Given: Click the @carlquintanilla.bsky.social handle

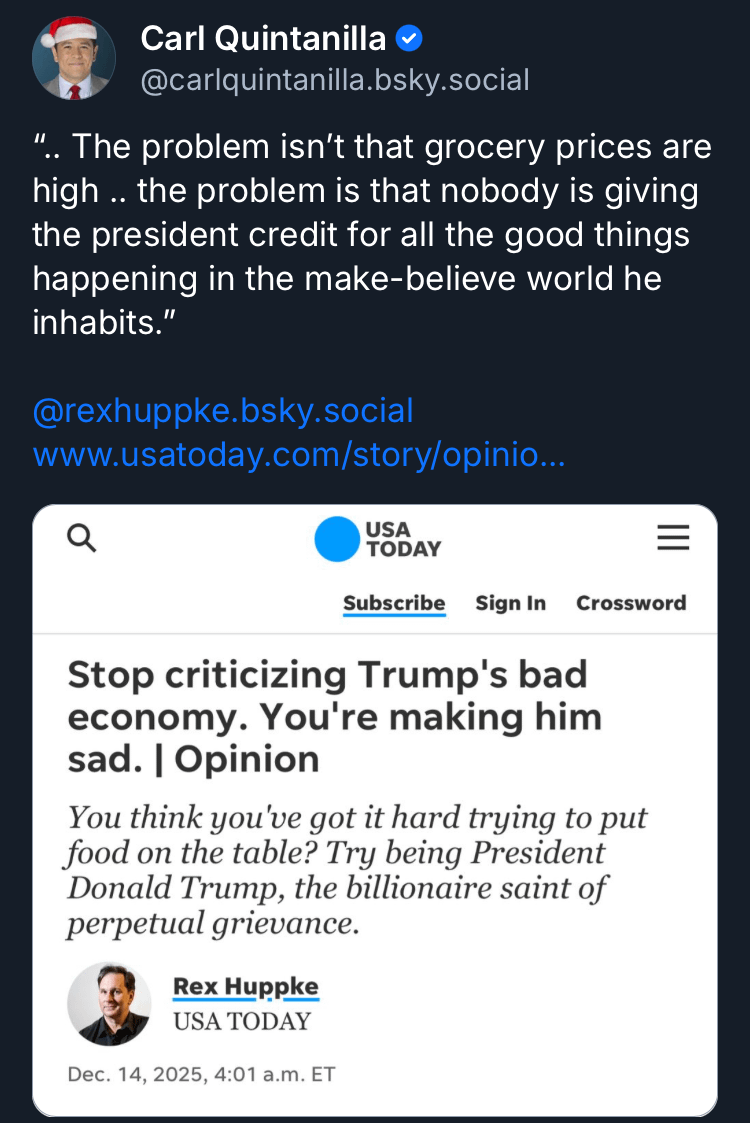Looking at the screenshot, I should [x=335, y=80].
